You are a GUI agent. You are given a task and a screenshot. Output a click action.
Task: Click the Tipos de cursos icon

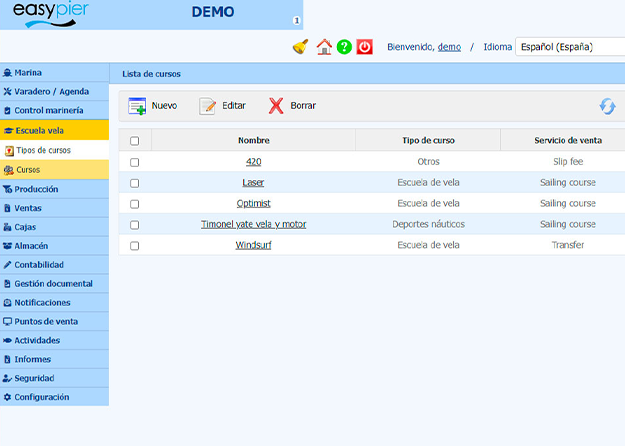pyautogui.click(x=9, y=151)
